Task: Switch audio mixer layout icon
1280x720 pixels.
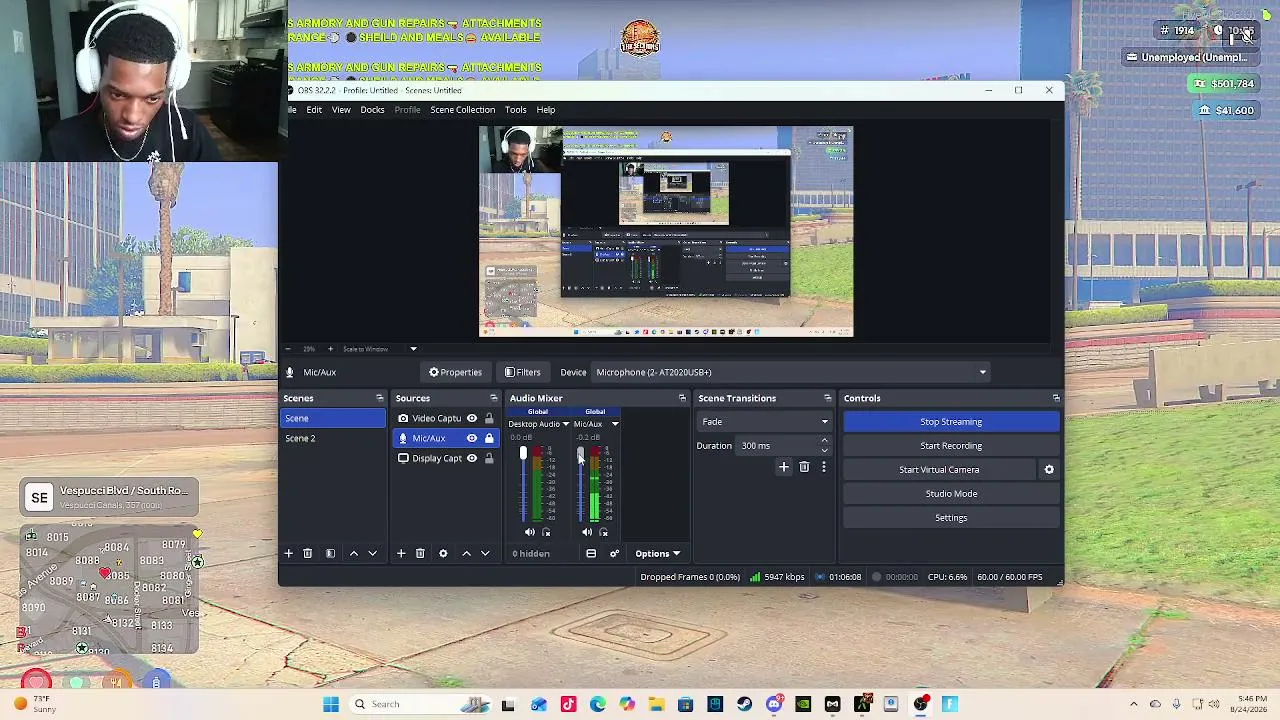Action: tap(591, 553)
